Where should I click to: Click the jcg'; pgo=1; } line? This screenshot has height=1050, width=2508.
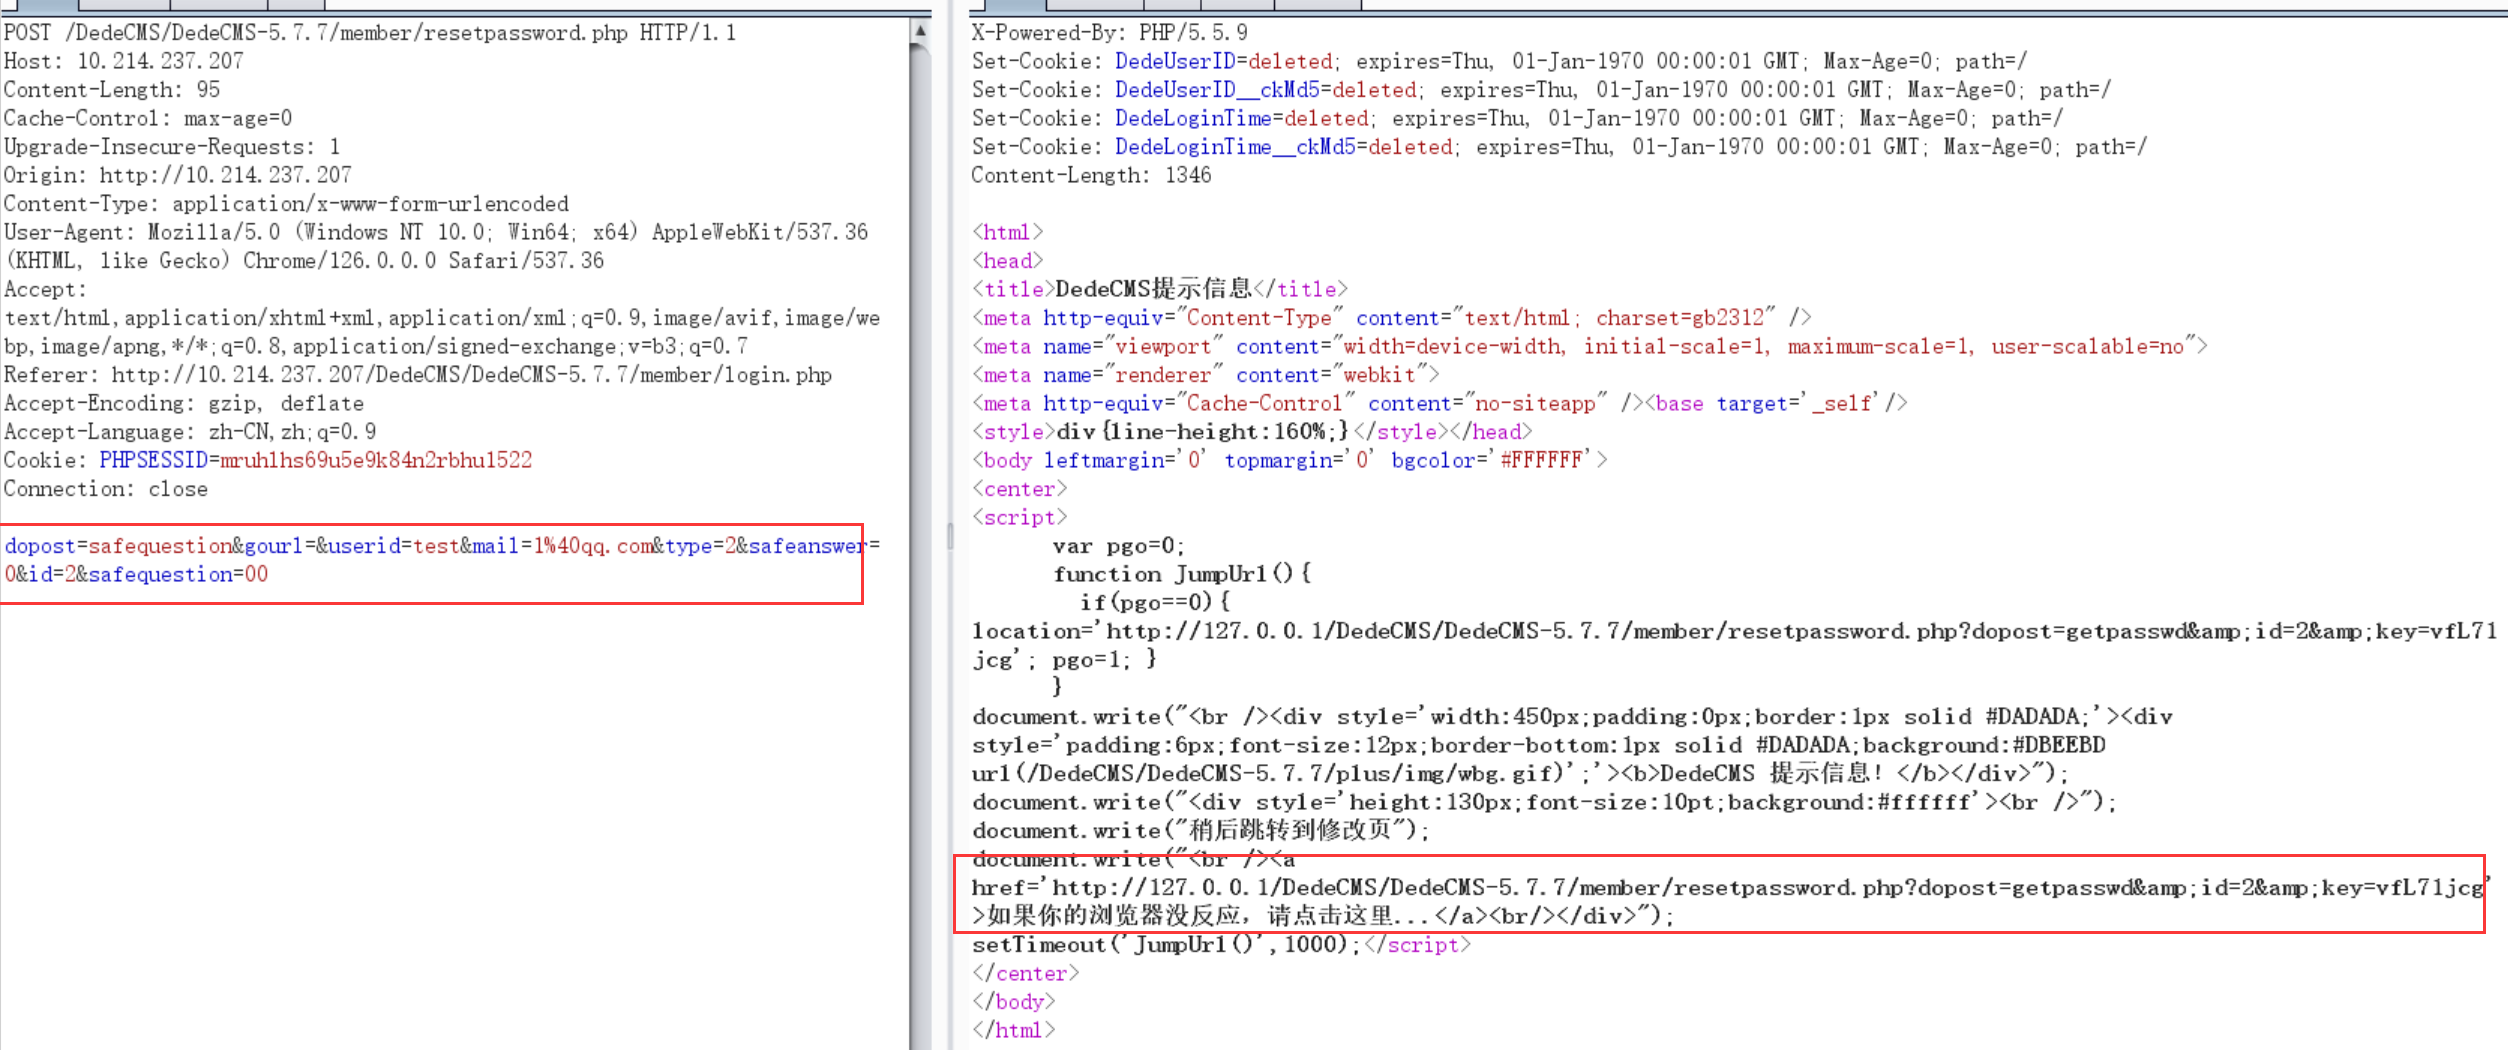point(1065,659)
